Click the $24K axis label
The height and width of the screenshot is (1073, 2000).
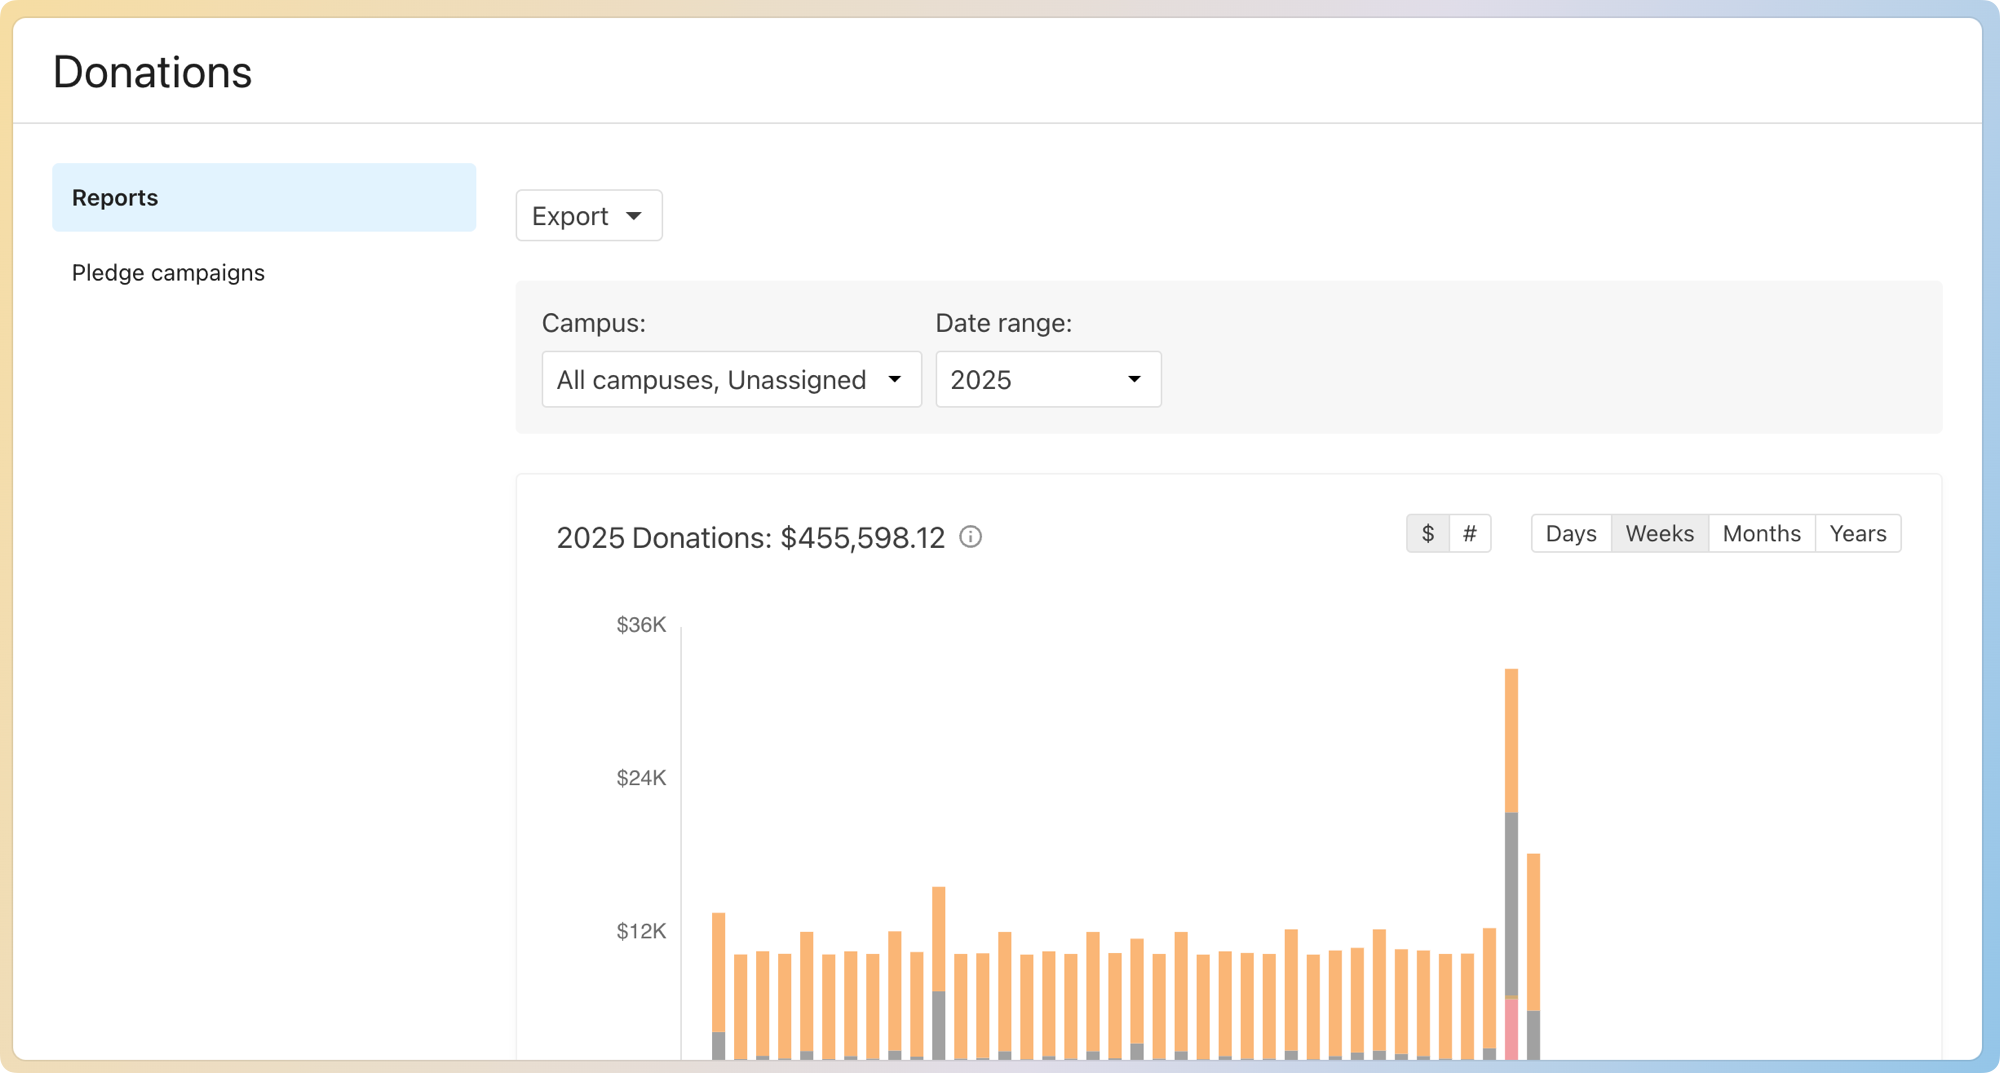point(641,778)
